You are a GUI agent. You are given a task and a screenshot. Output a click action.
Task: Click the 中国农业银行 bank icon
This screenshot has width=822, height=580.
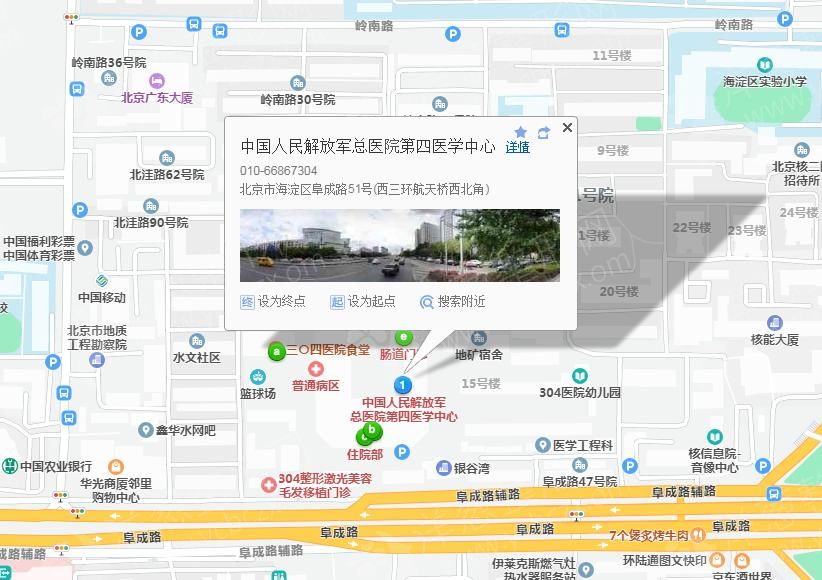coord(9,466)
